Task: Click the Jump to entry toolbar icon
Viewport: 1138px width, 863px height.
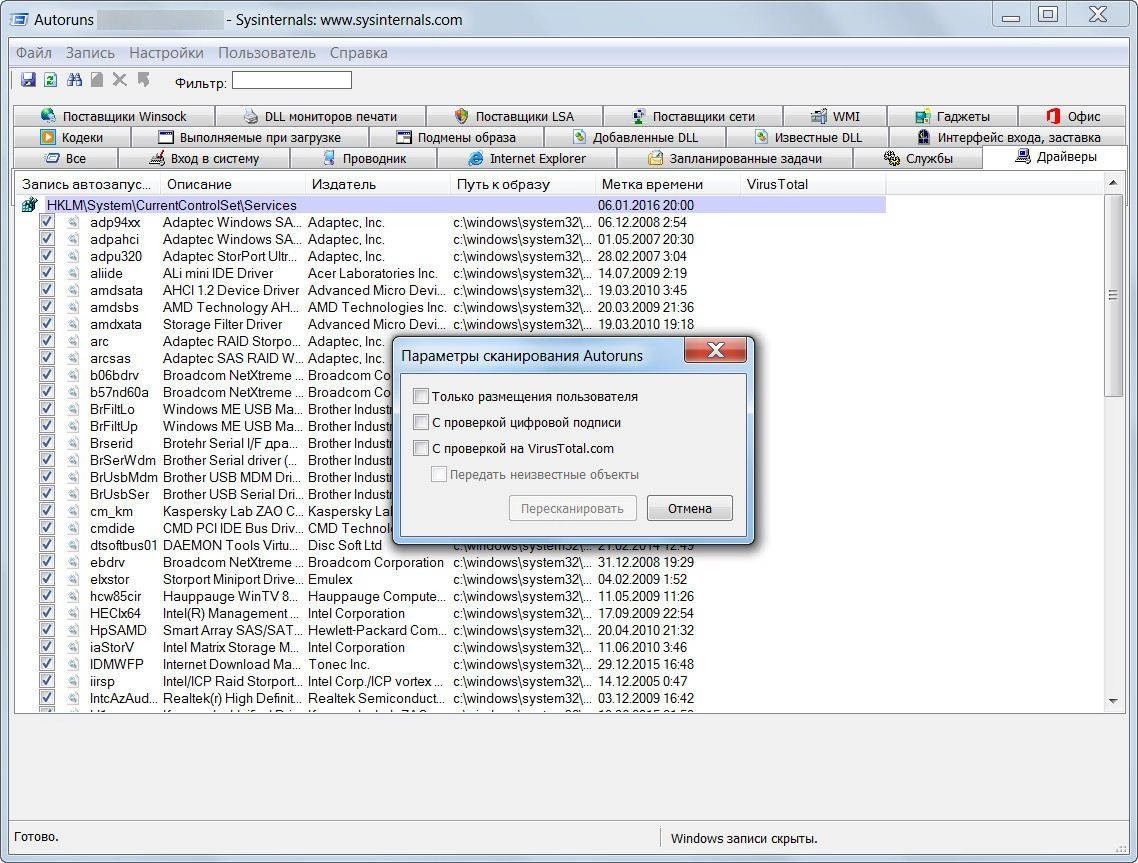Action: click(143, 80)
